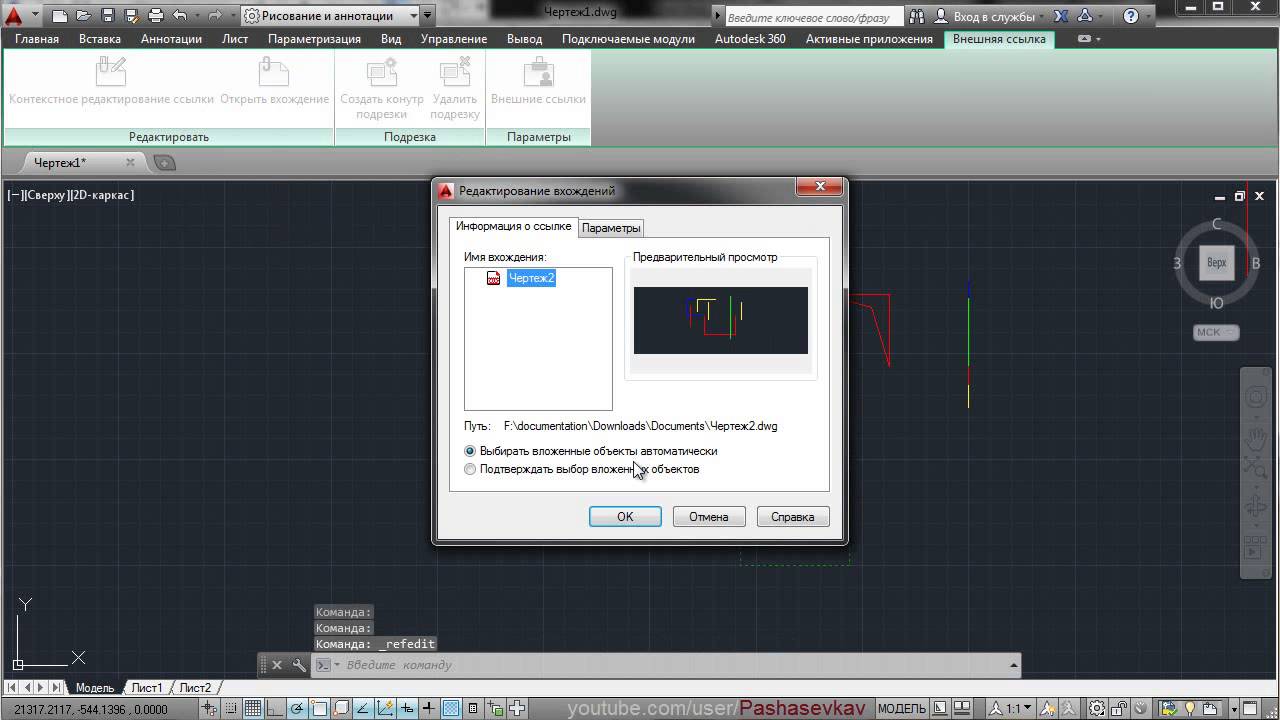The image size is (1280, 720).
Task: Click the Внешние ссылки ribbon icon
Action: 538,72
